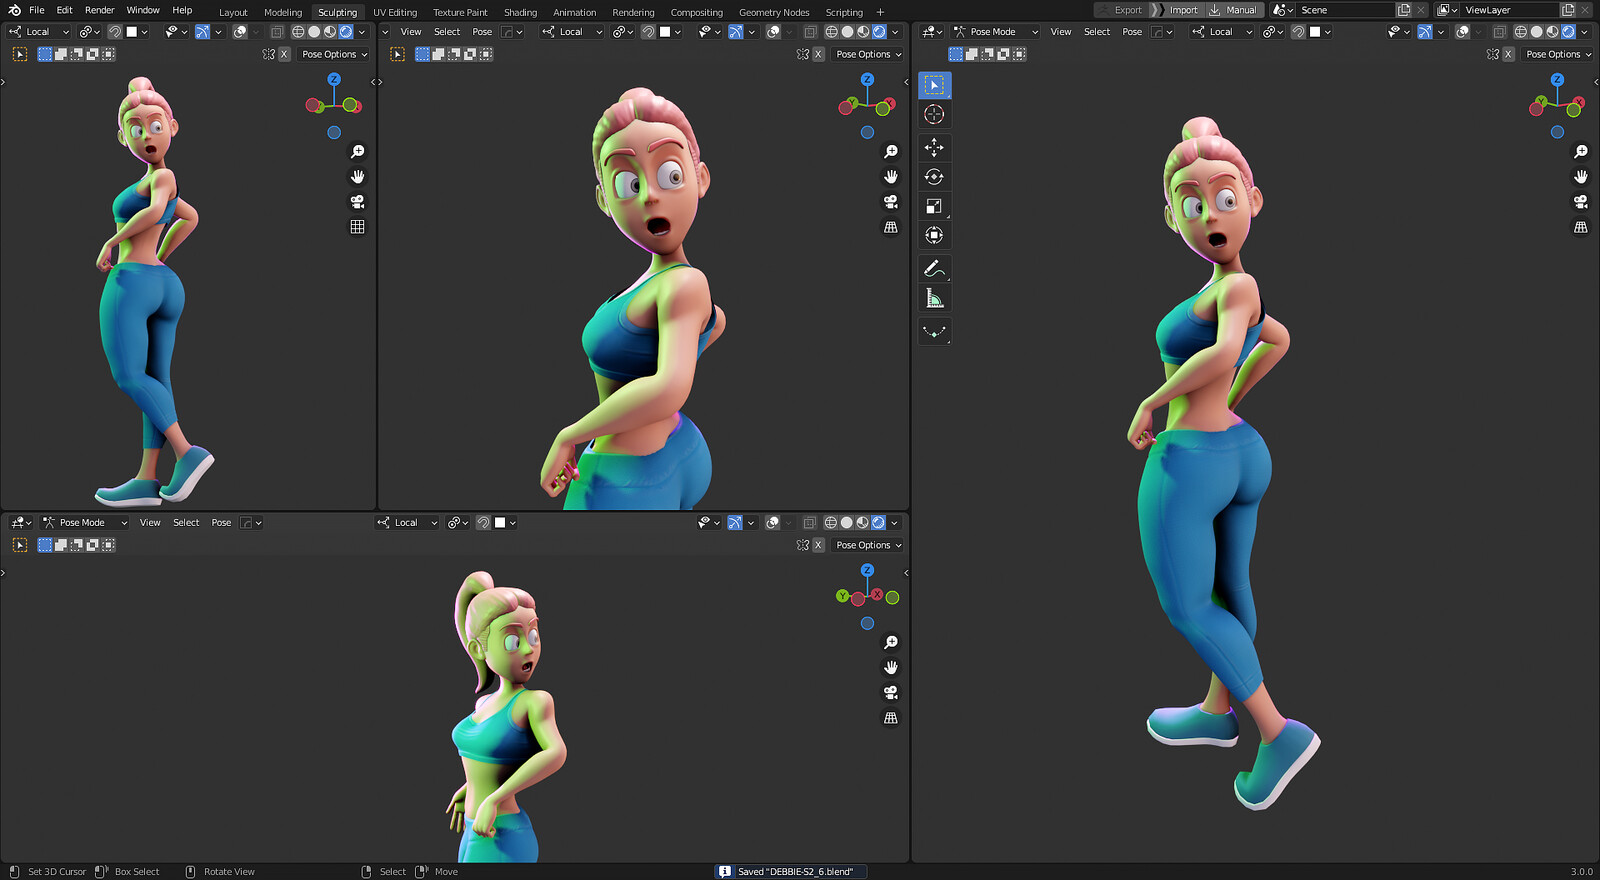Open pivot point dropdown in right viewport header
This screenshot has width=1600, height=880.
coord(1272,32)
